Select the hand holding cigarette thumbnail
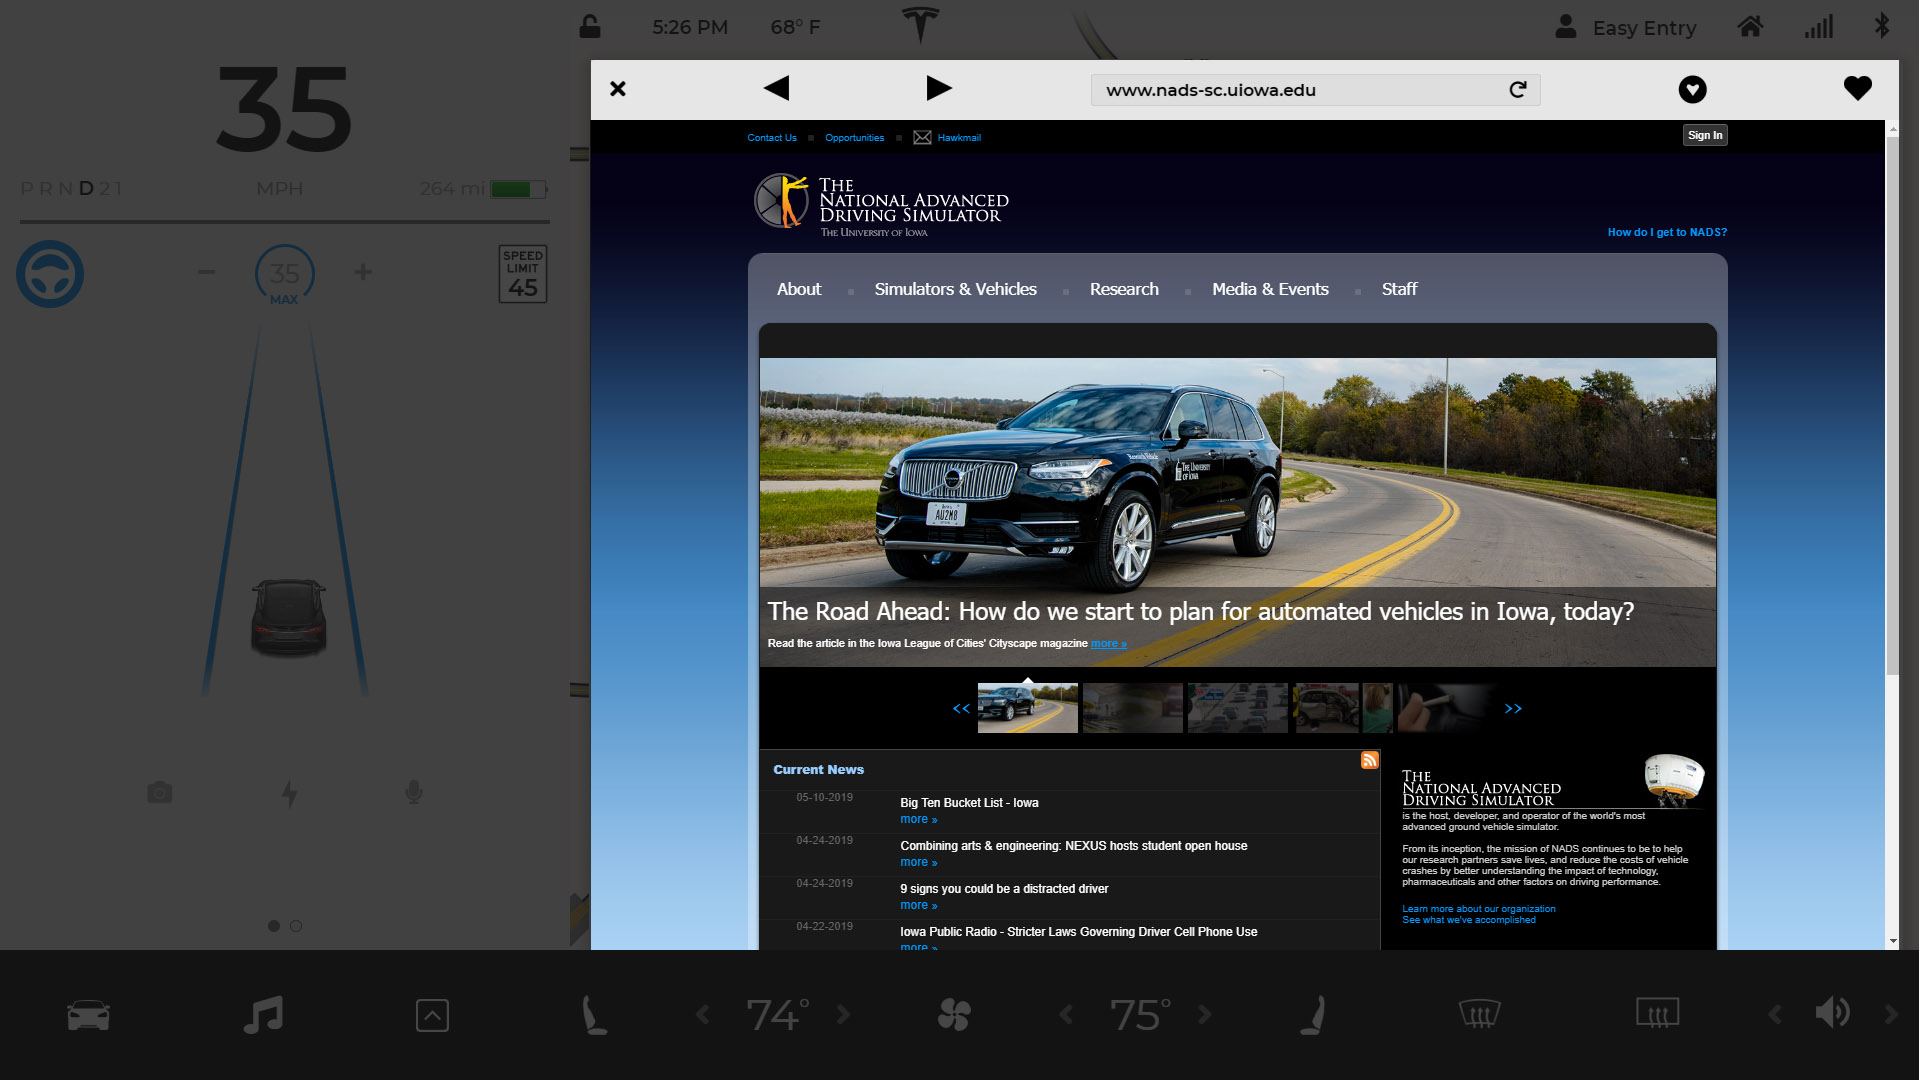The image size is (1919, 1080). point(1447,708)
